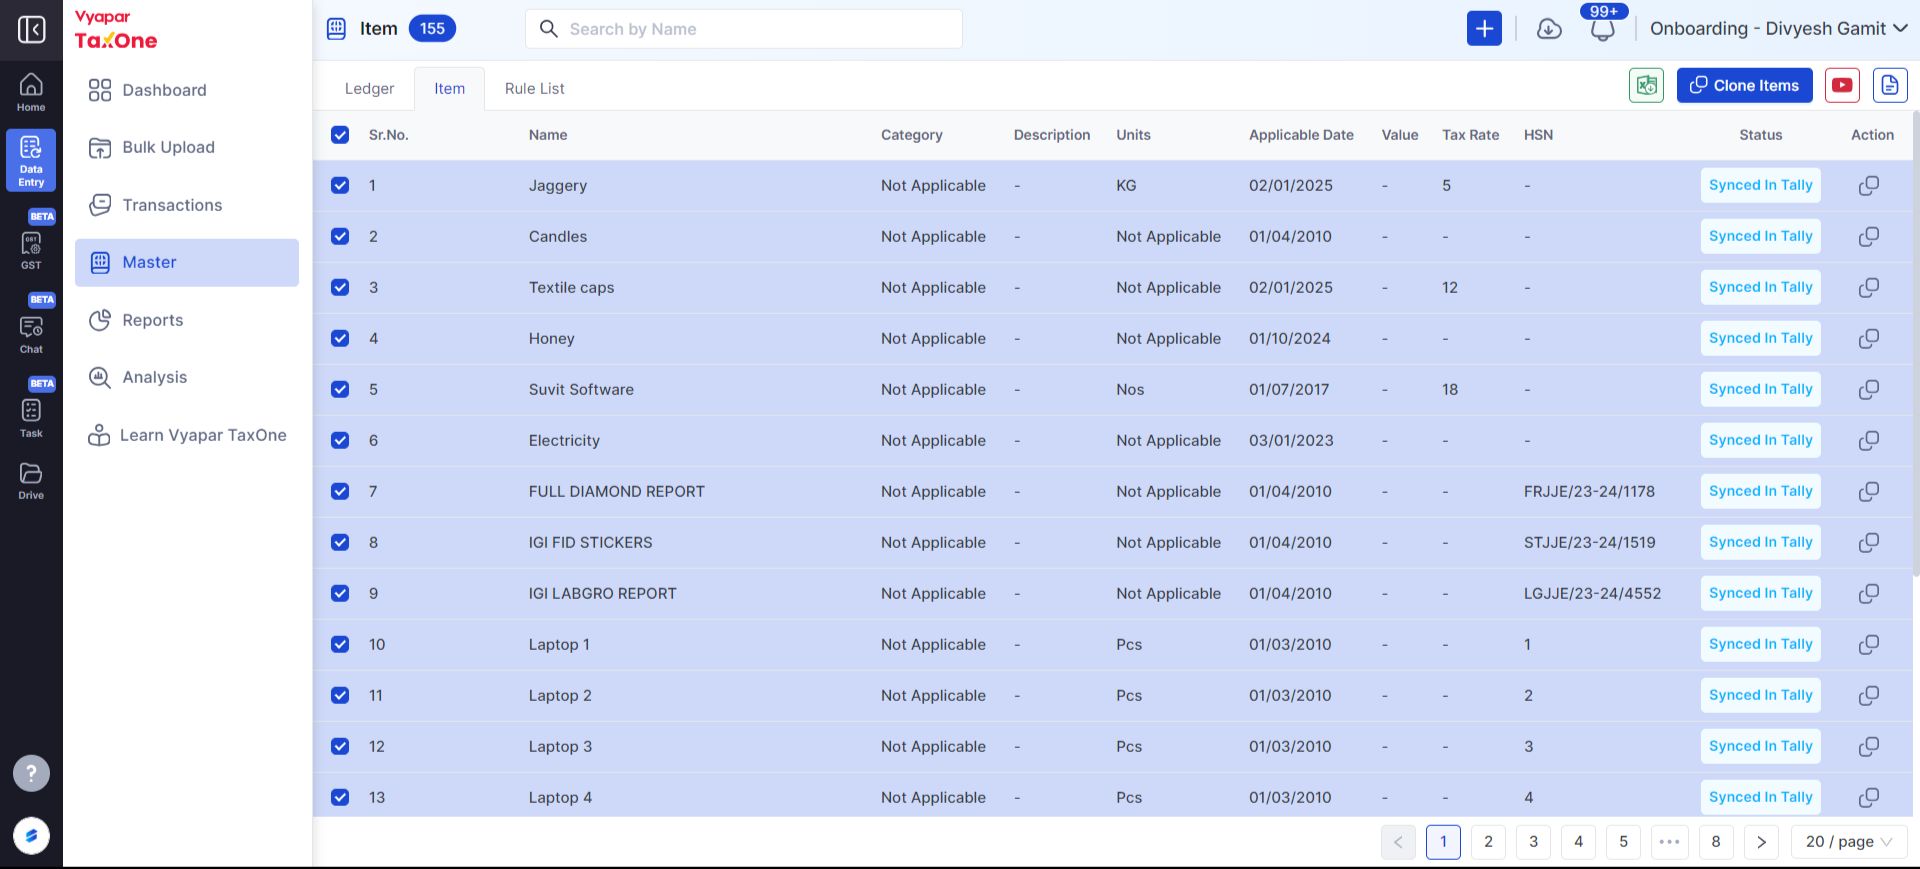Uncheck the Textile caps row checkbox

tap(340, 288)
